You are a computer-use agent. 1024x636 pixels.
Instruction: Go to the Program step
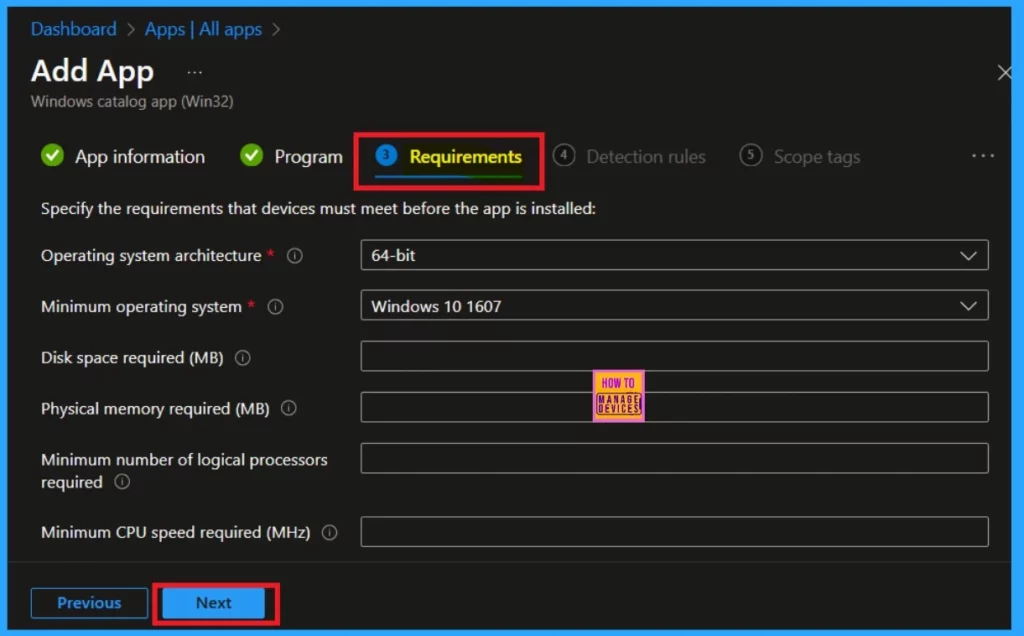click(291, 156)
